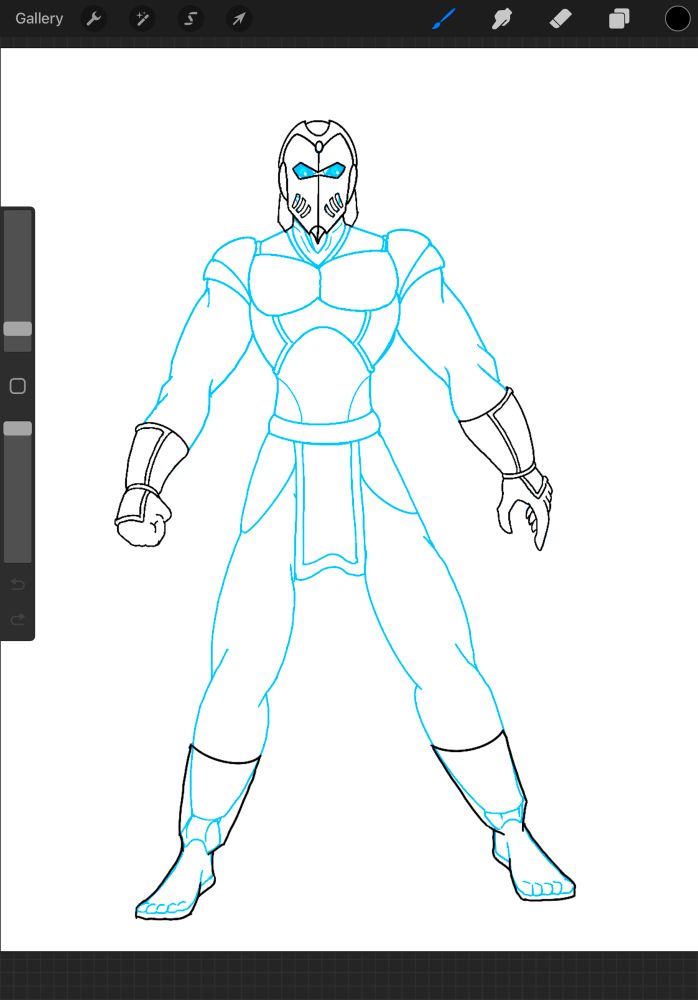Select the Smudge finger tool
Viewport: 698px width, 1000px height.
(502, 18)
